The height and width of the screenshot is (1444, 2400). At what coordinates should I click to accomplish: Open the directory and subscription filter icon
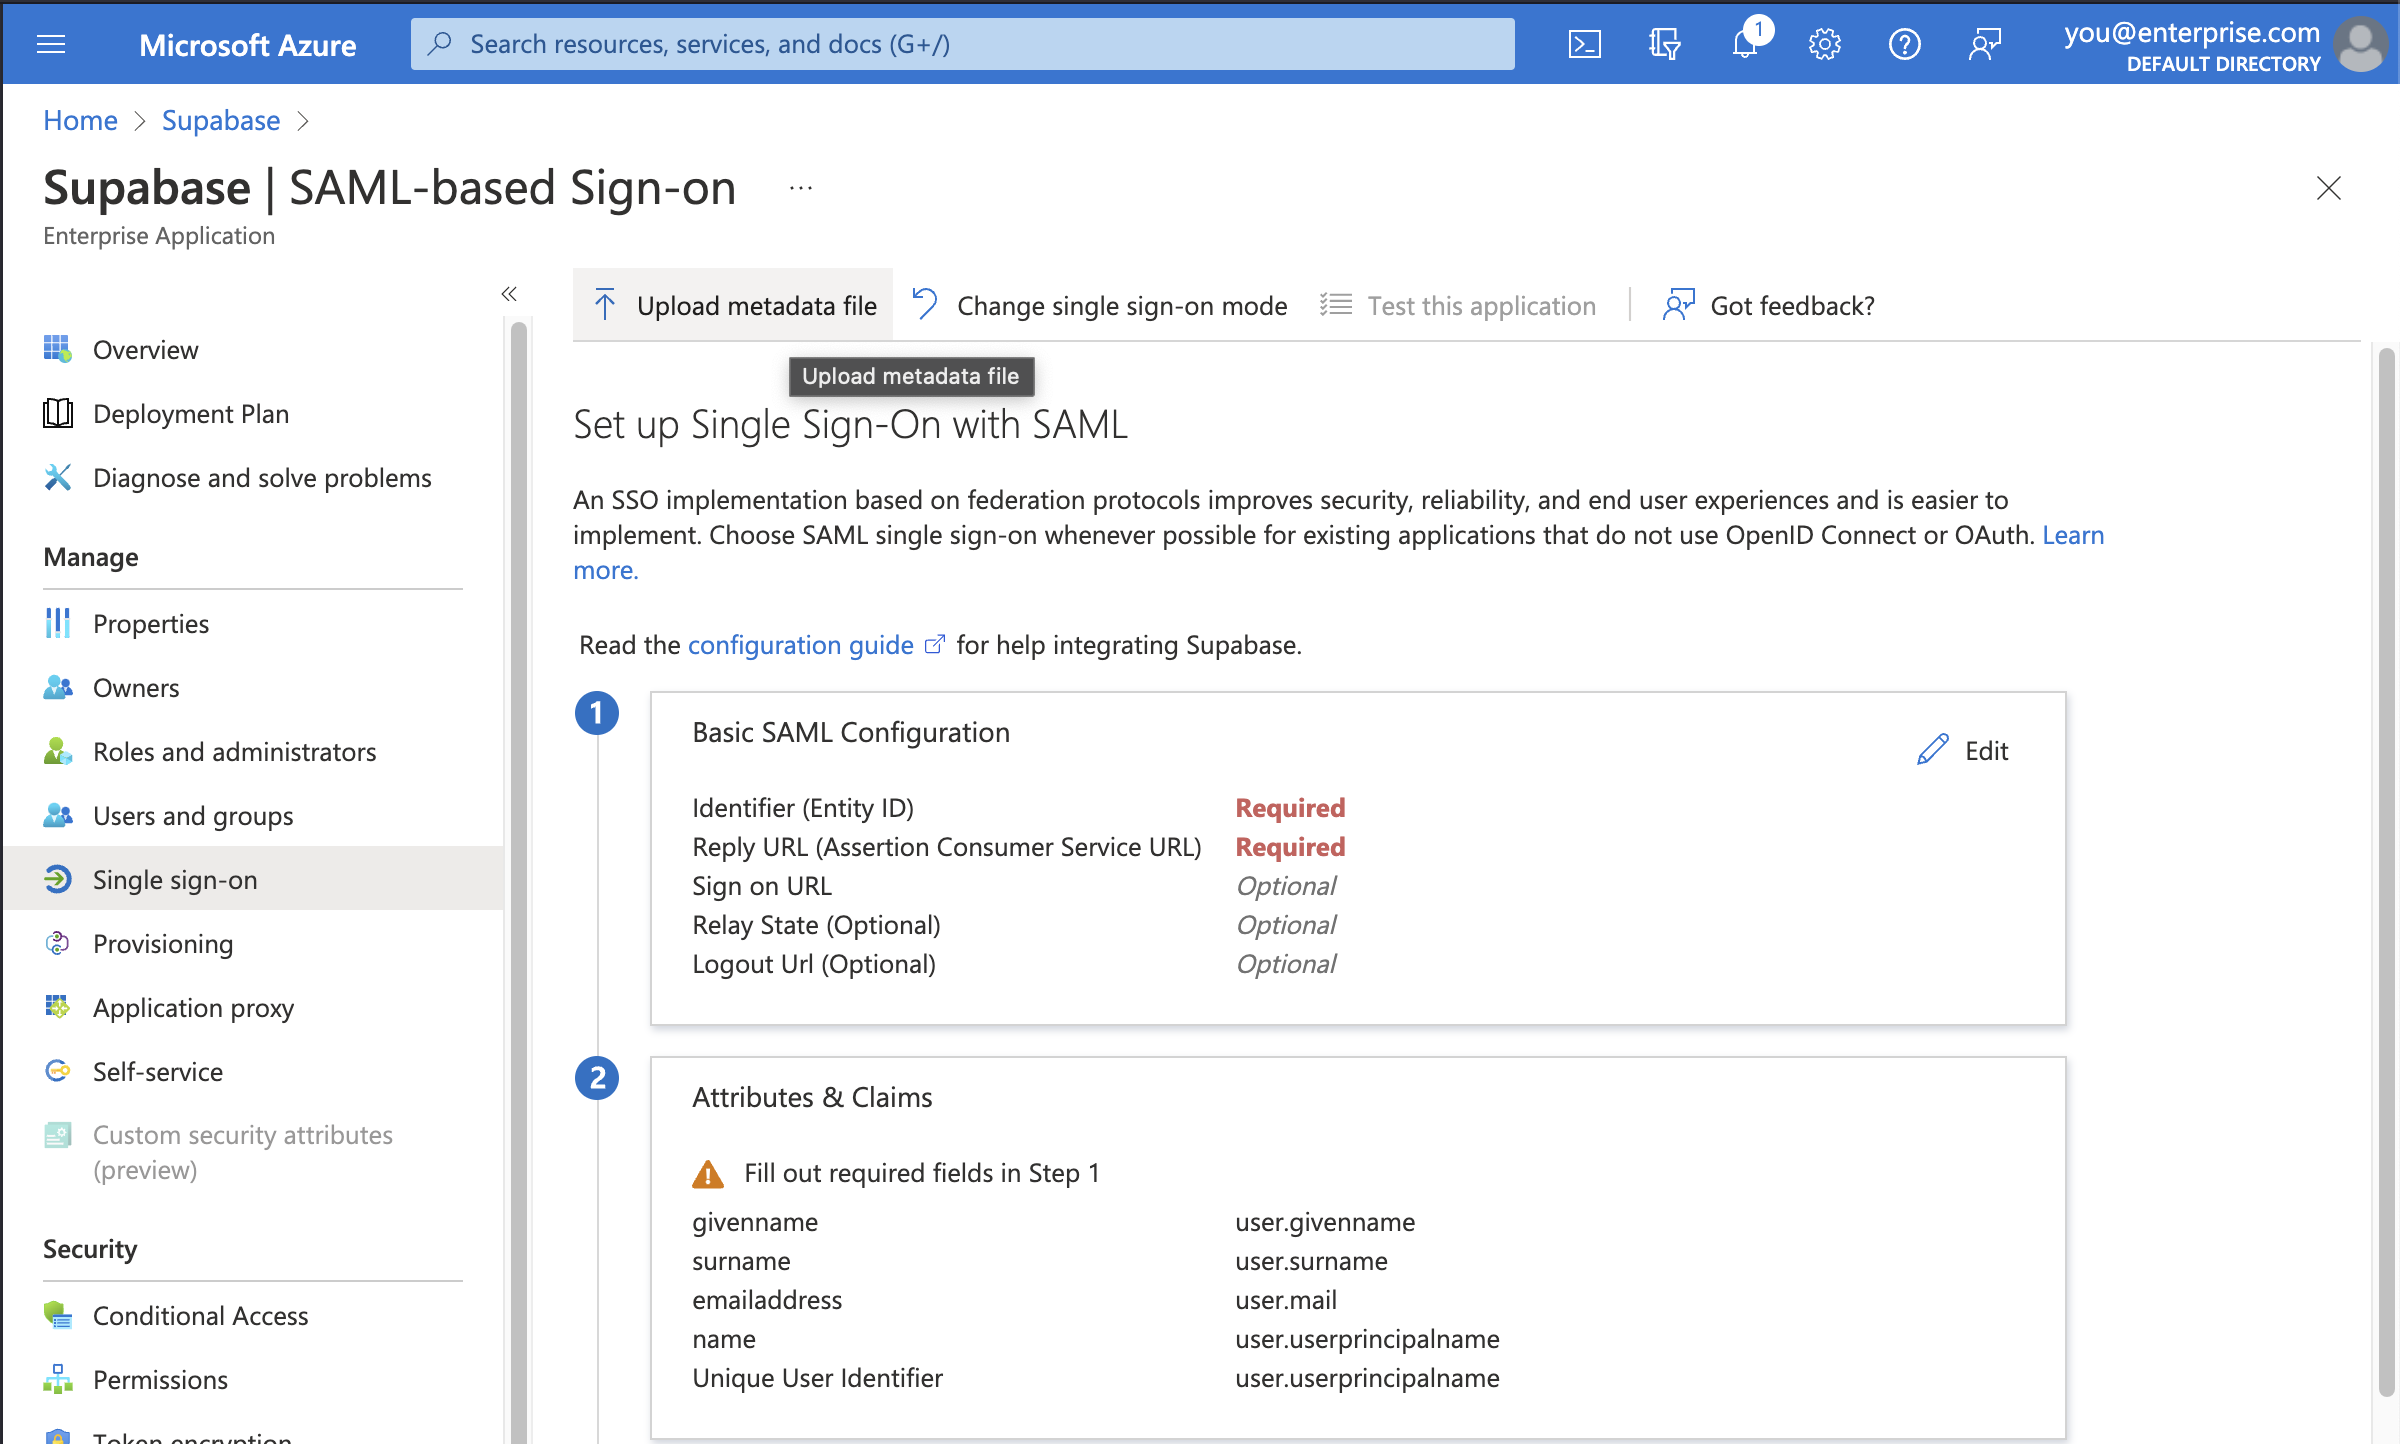click(1664, 44)
